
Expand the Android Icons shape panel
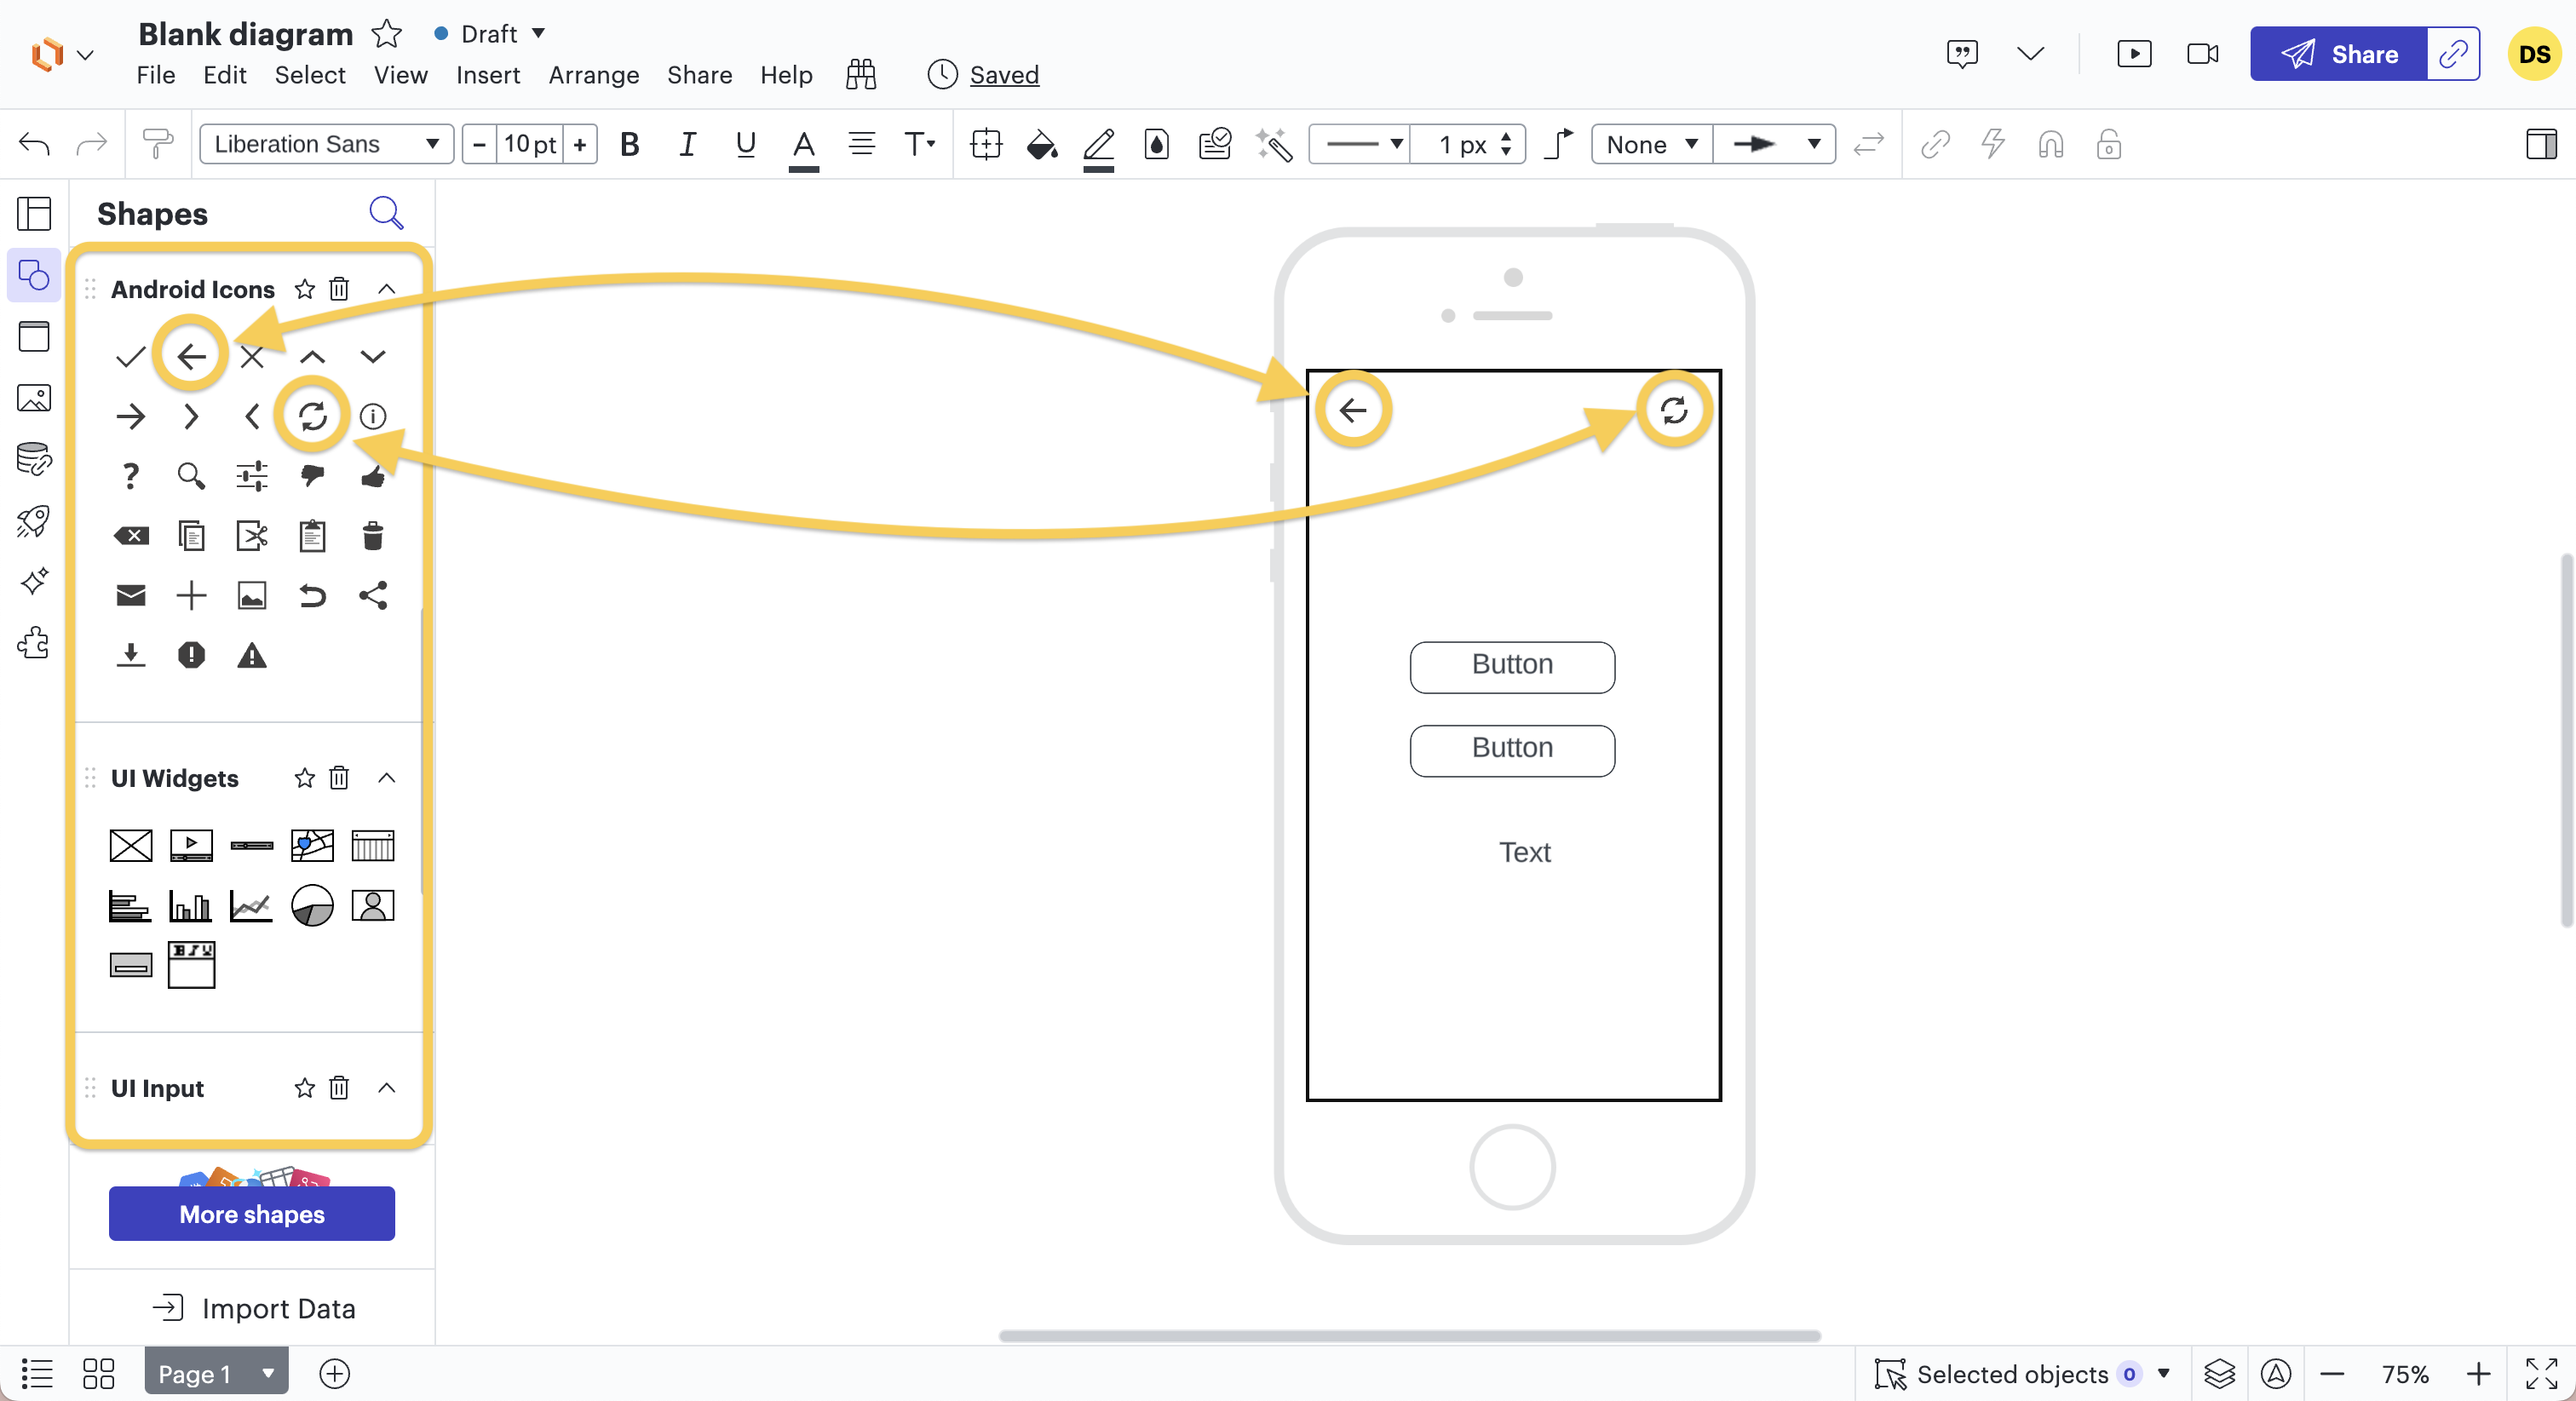tap(387, 288)
